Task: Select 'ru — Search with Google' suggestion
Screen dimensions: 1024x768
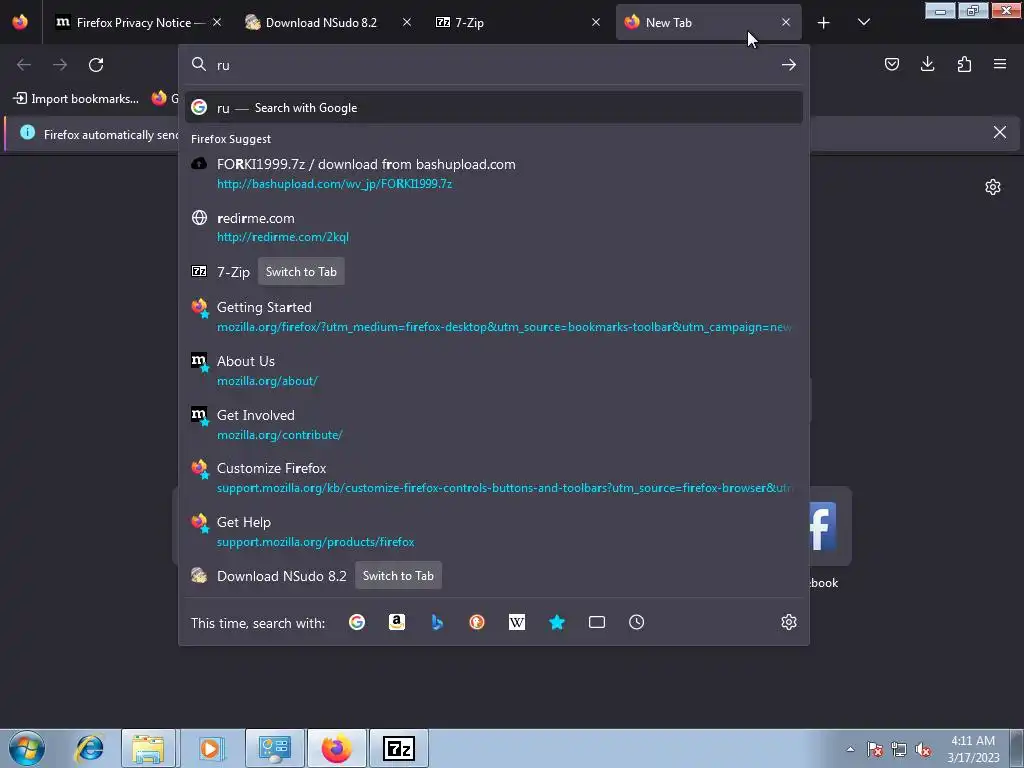Action: [494, 108]
